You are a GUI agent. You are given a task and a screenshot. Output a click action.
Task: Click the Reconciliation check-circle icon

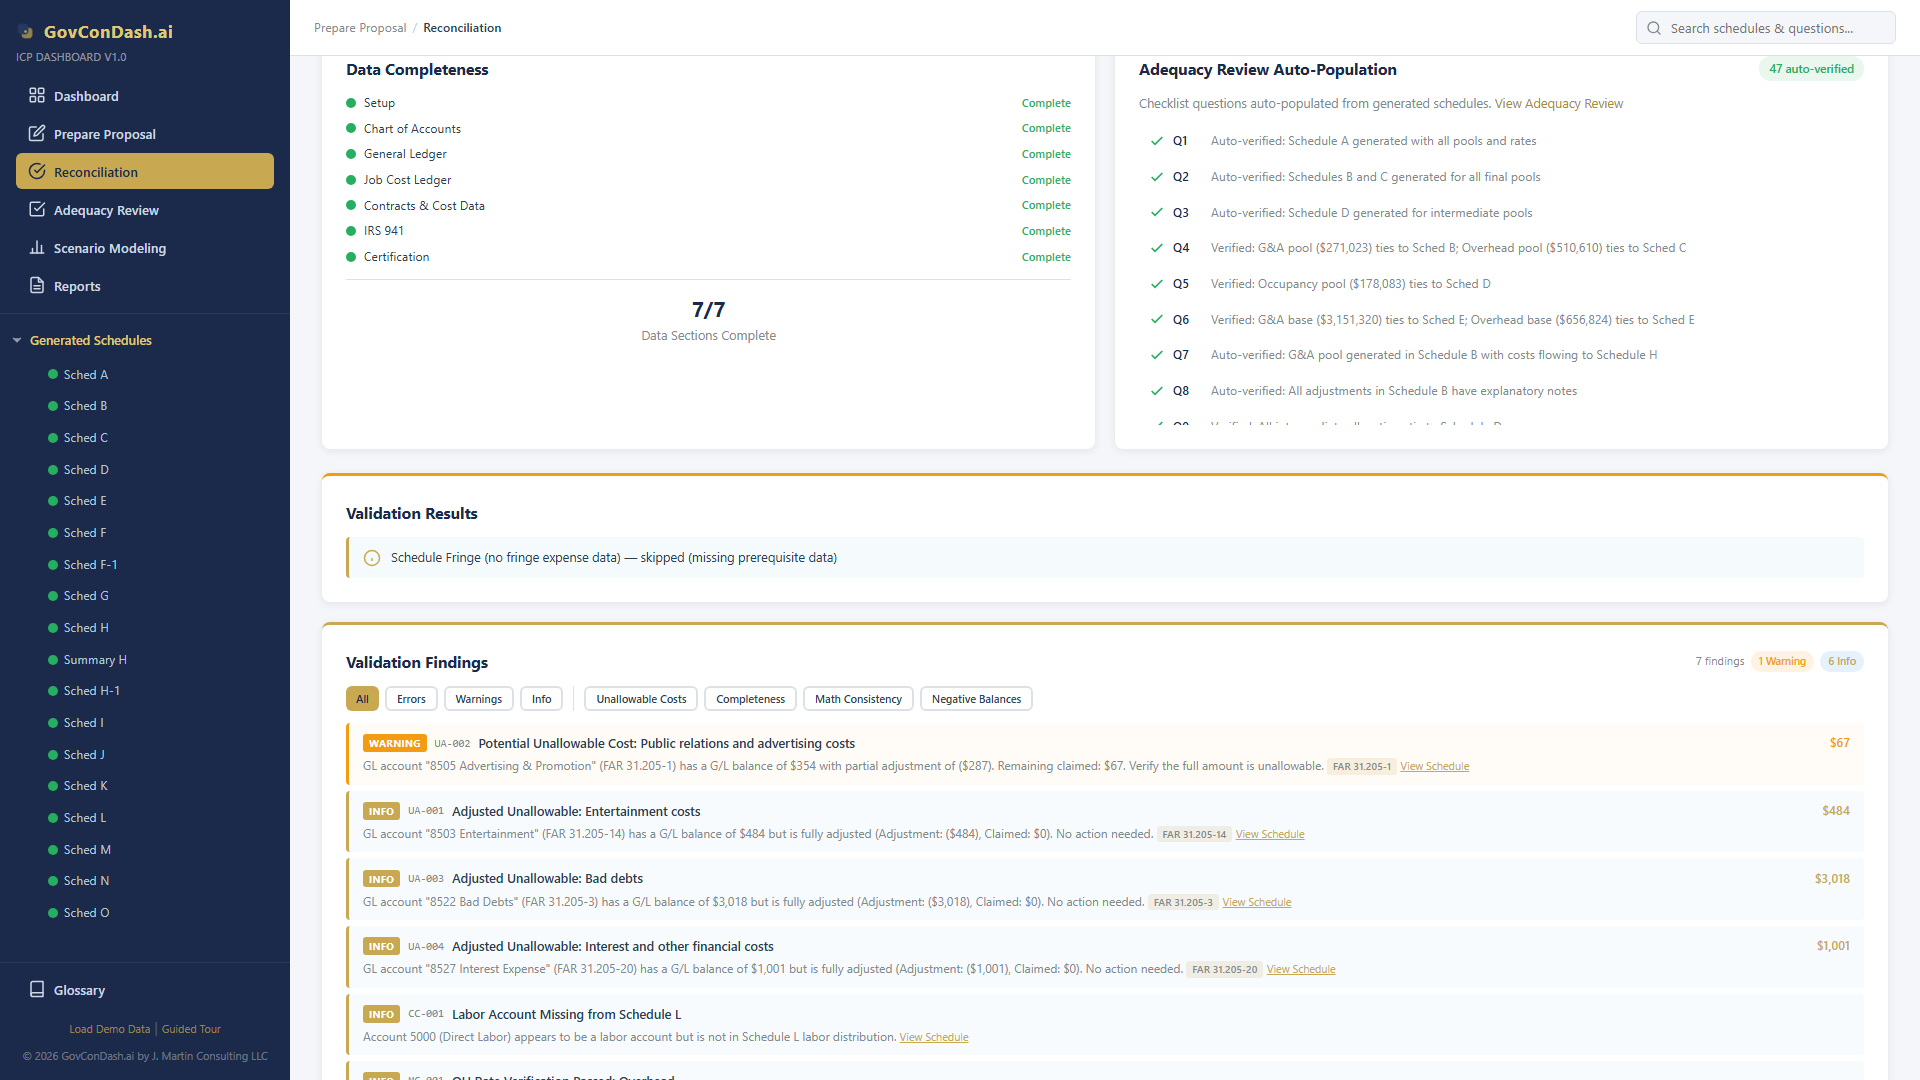pos(37,172)
